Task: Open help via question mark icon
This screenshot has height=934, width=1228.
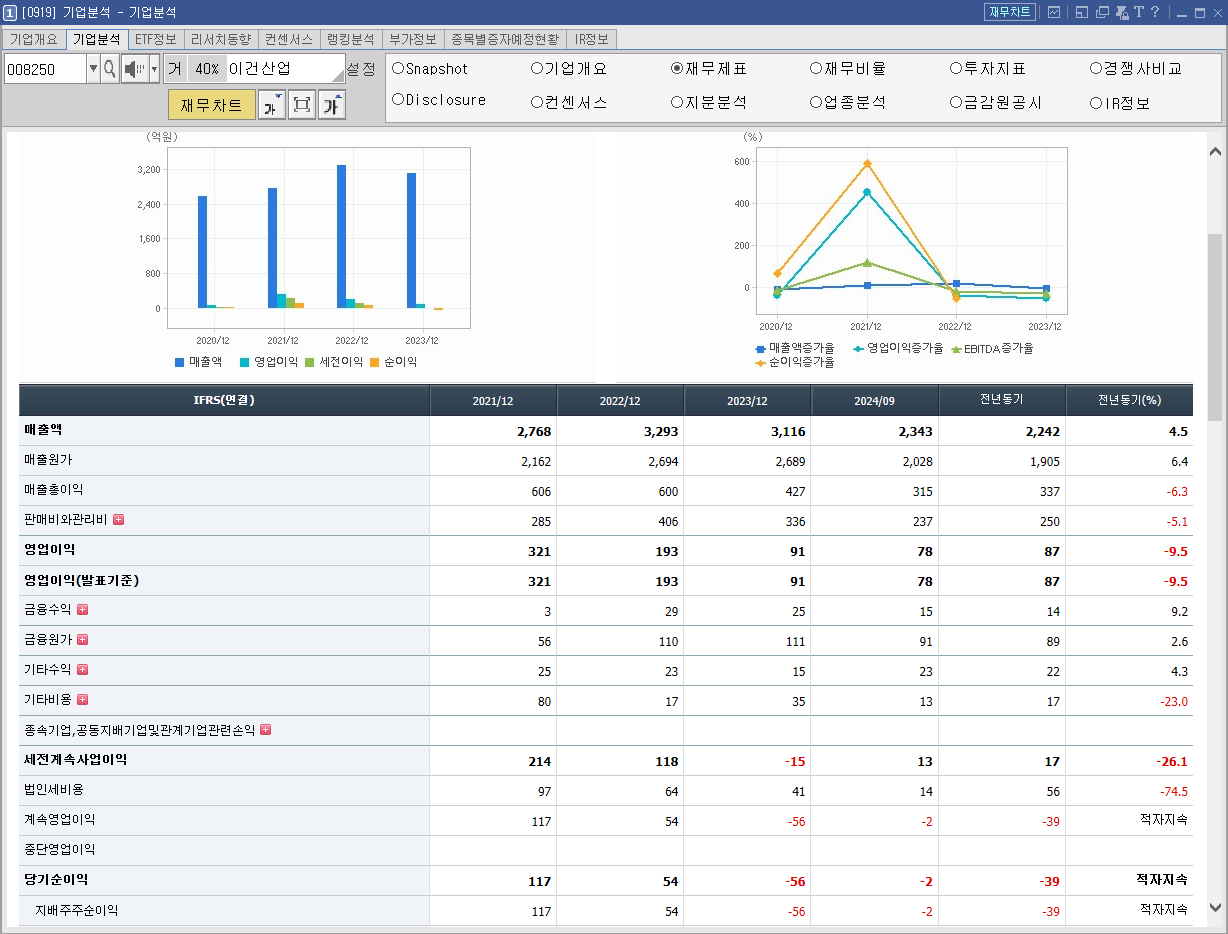Action: coord(1155,12)
